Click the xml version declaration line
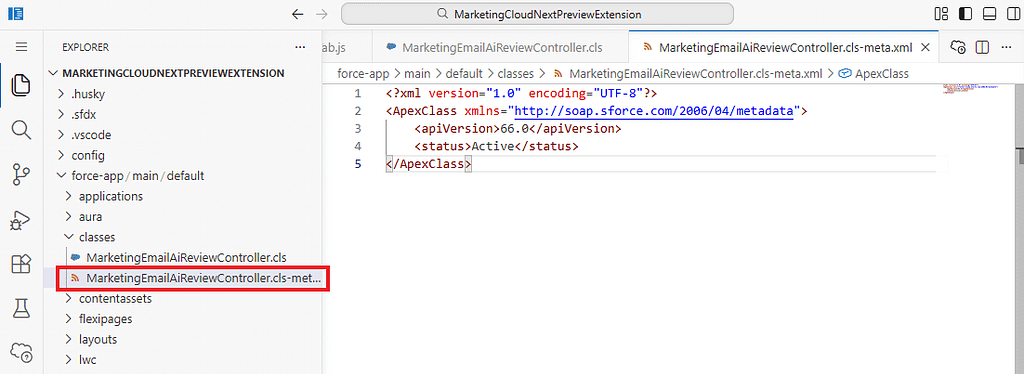The width and height of the screenshot is (1024, 374). tap(521, 93)
